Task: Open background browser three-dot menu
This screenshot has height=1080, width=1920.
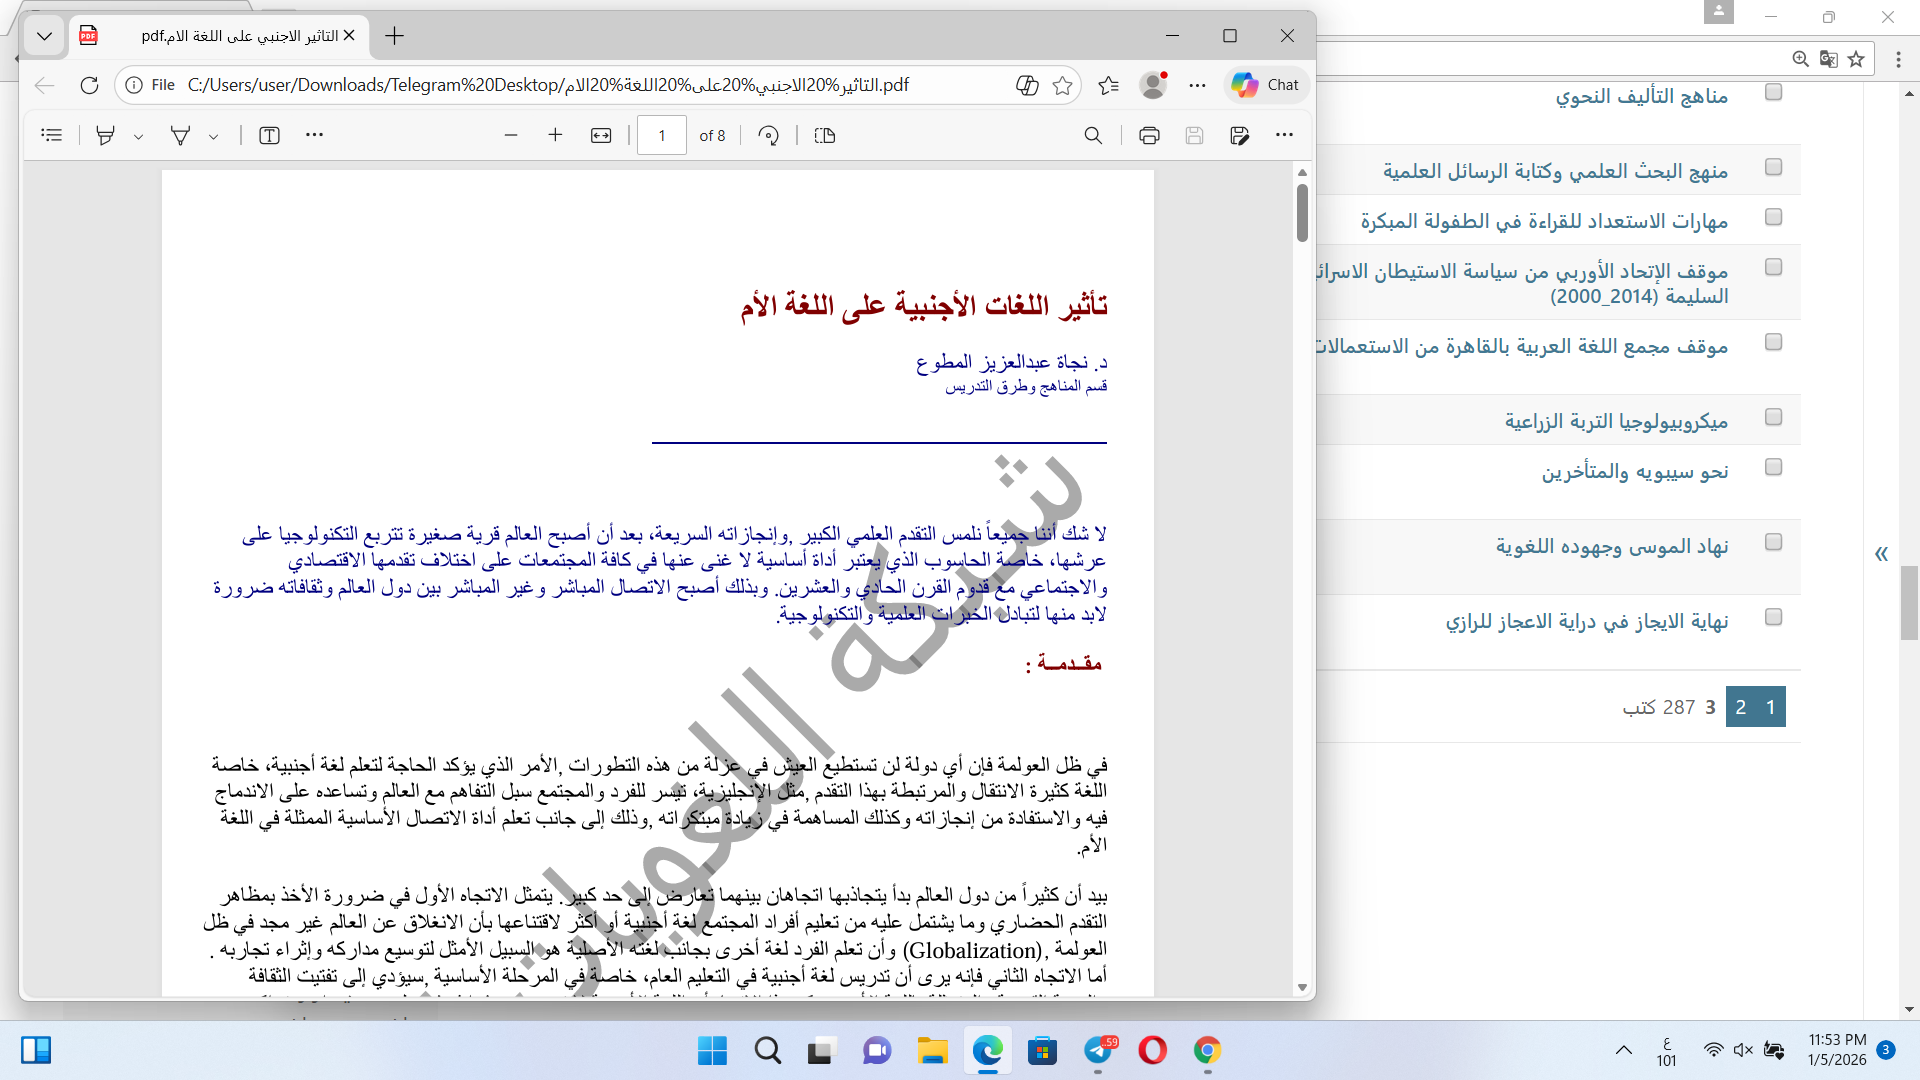Action: coord(1898,59)
